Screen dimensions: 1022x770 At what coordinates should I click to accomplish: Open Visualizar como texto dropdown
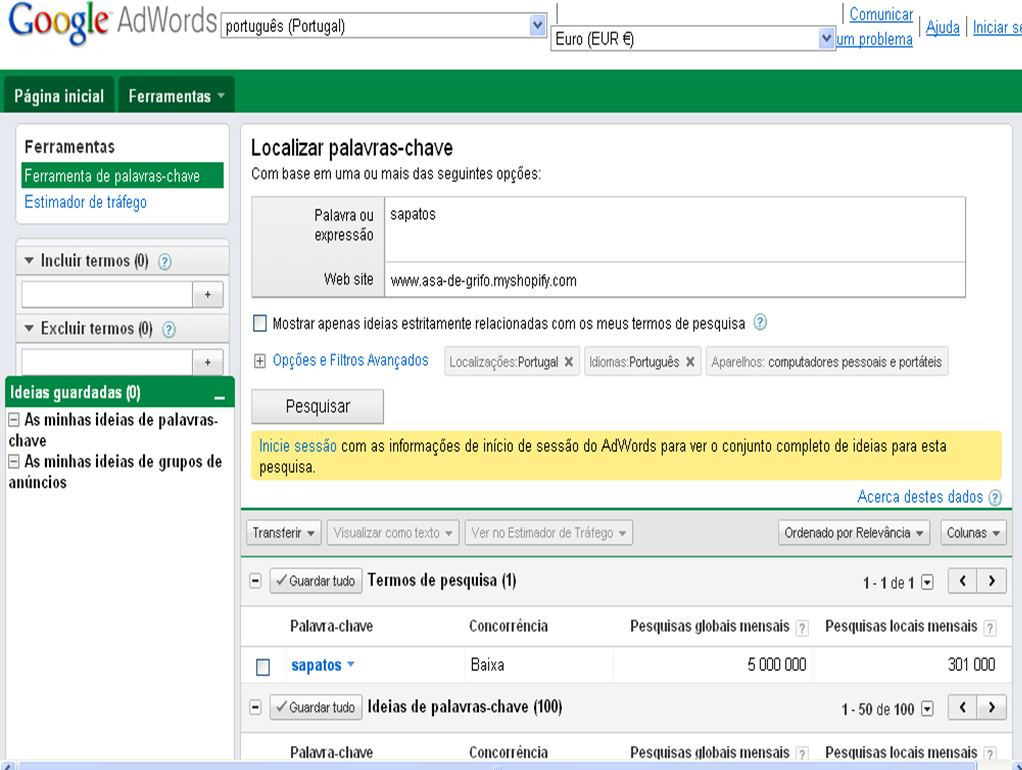click(393, 533)
